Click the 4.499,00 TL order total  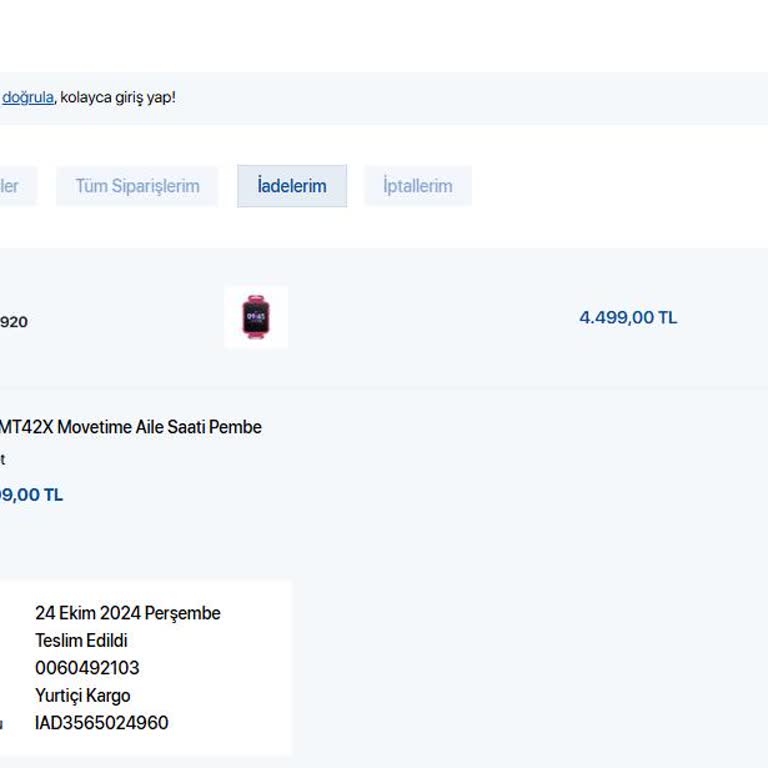pos(628,318)
